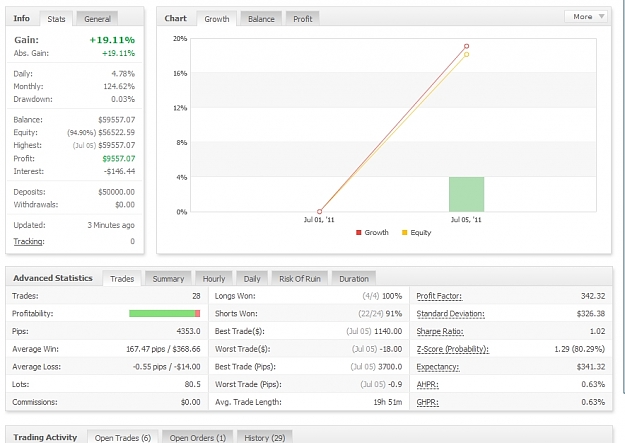Click the Equity value $56522.59
Viewport: 625px width, 443px height.
116,132
